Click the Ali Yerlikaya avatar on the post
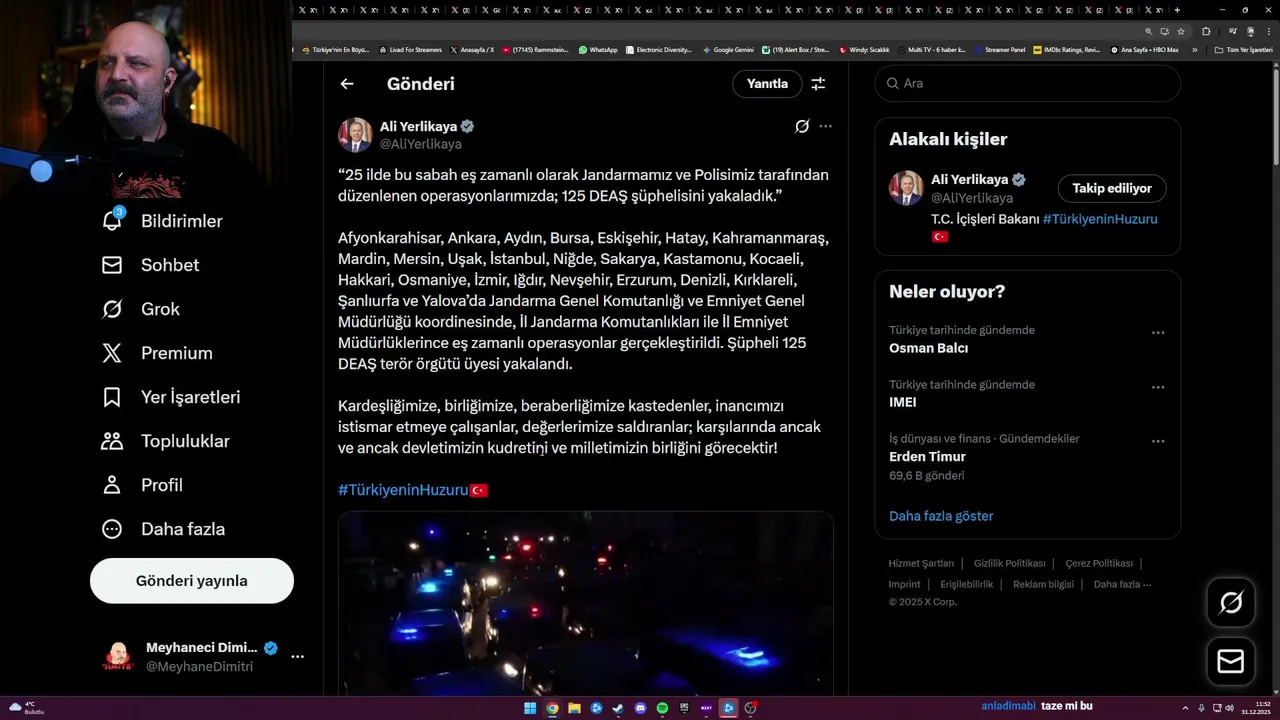The height and width of the screenshot is (720, 1280). (x=355, y=135)
